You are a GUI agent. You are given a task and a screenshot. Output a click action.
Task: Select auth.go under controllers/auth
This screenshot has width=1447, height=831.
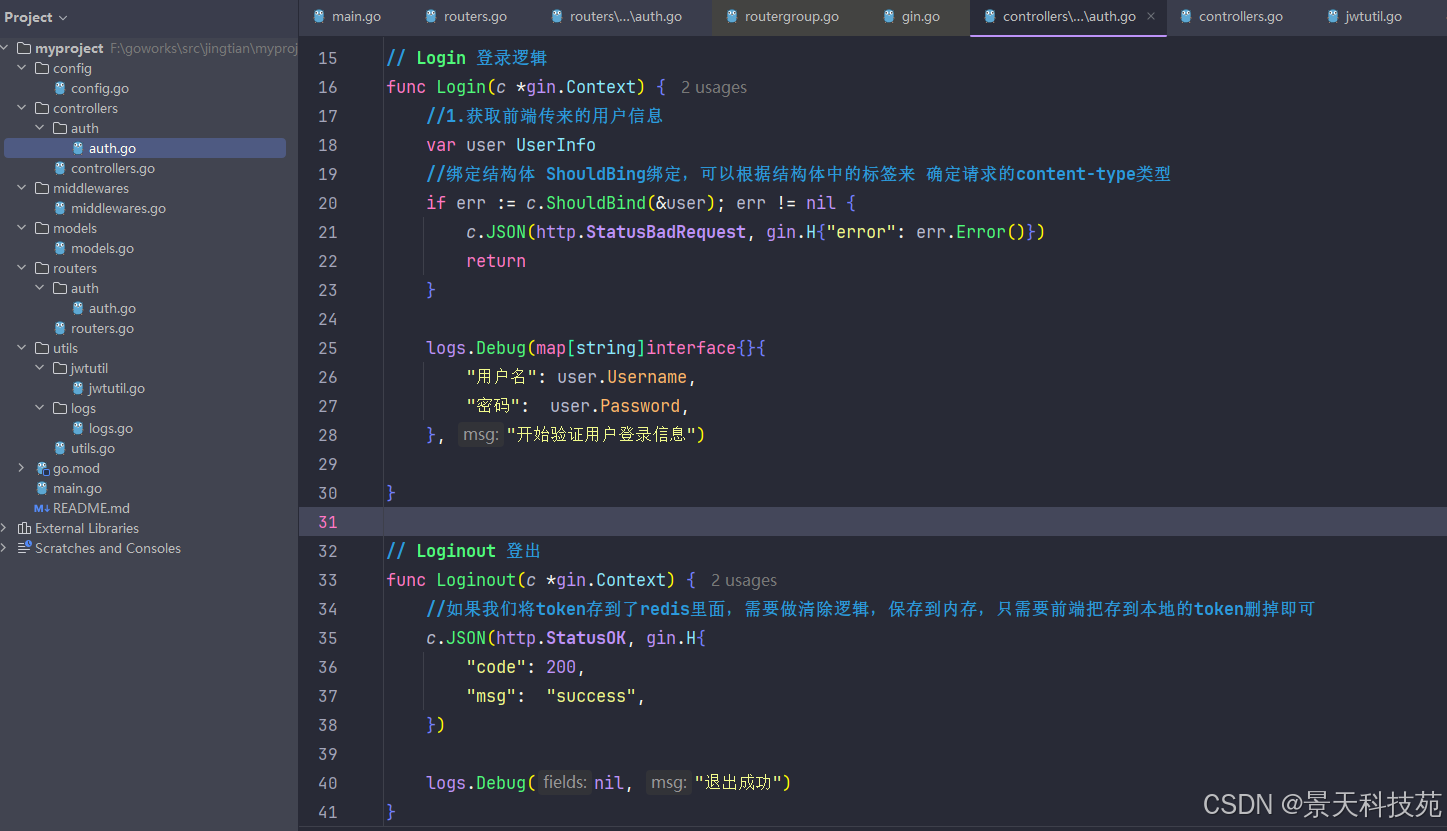coord(112,148)
